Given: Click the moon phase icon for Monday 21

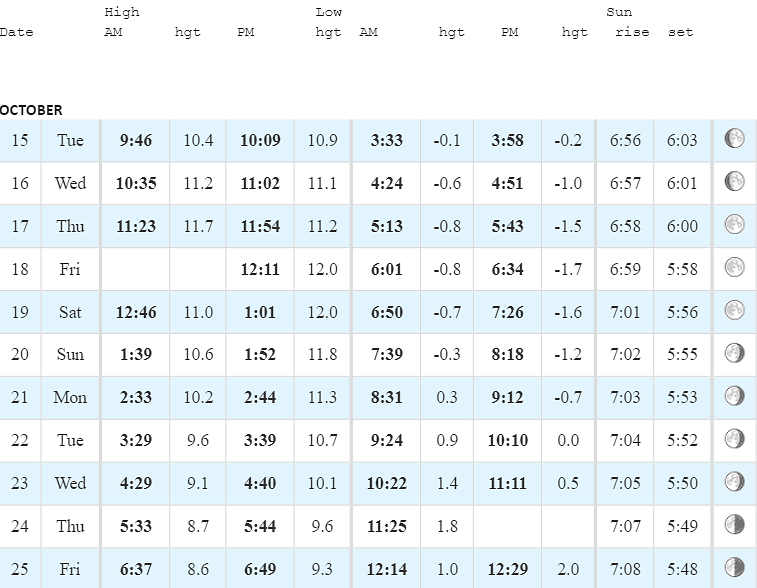Looking at the screenshot, I should pos(735,396).
